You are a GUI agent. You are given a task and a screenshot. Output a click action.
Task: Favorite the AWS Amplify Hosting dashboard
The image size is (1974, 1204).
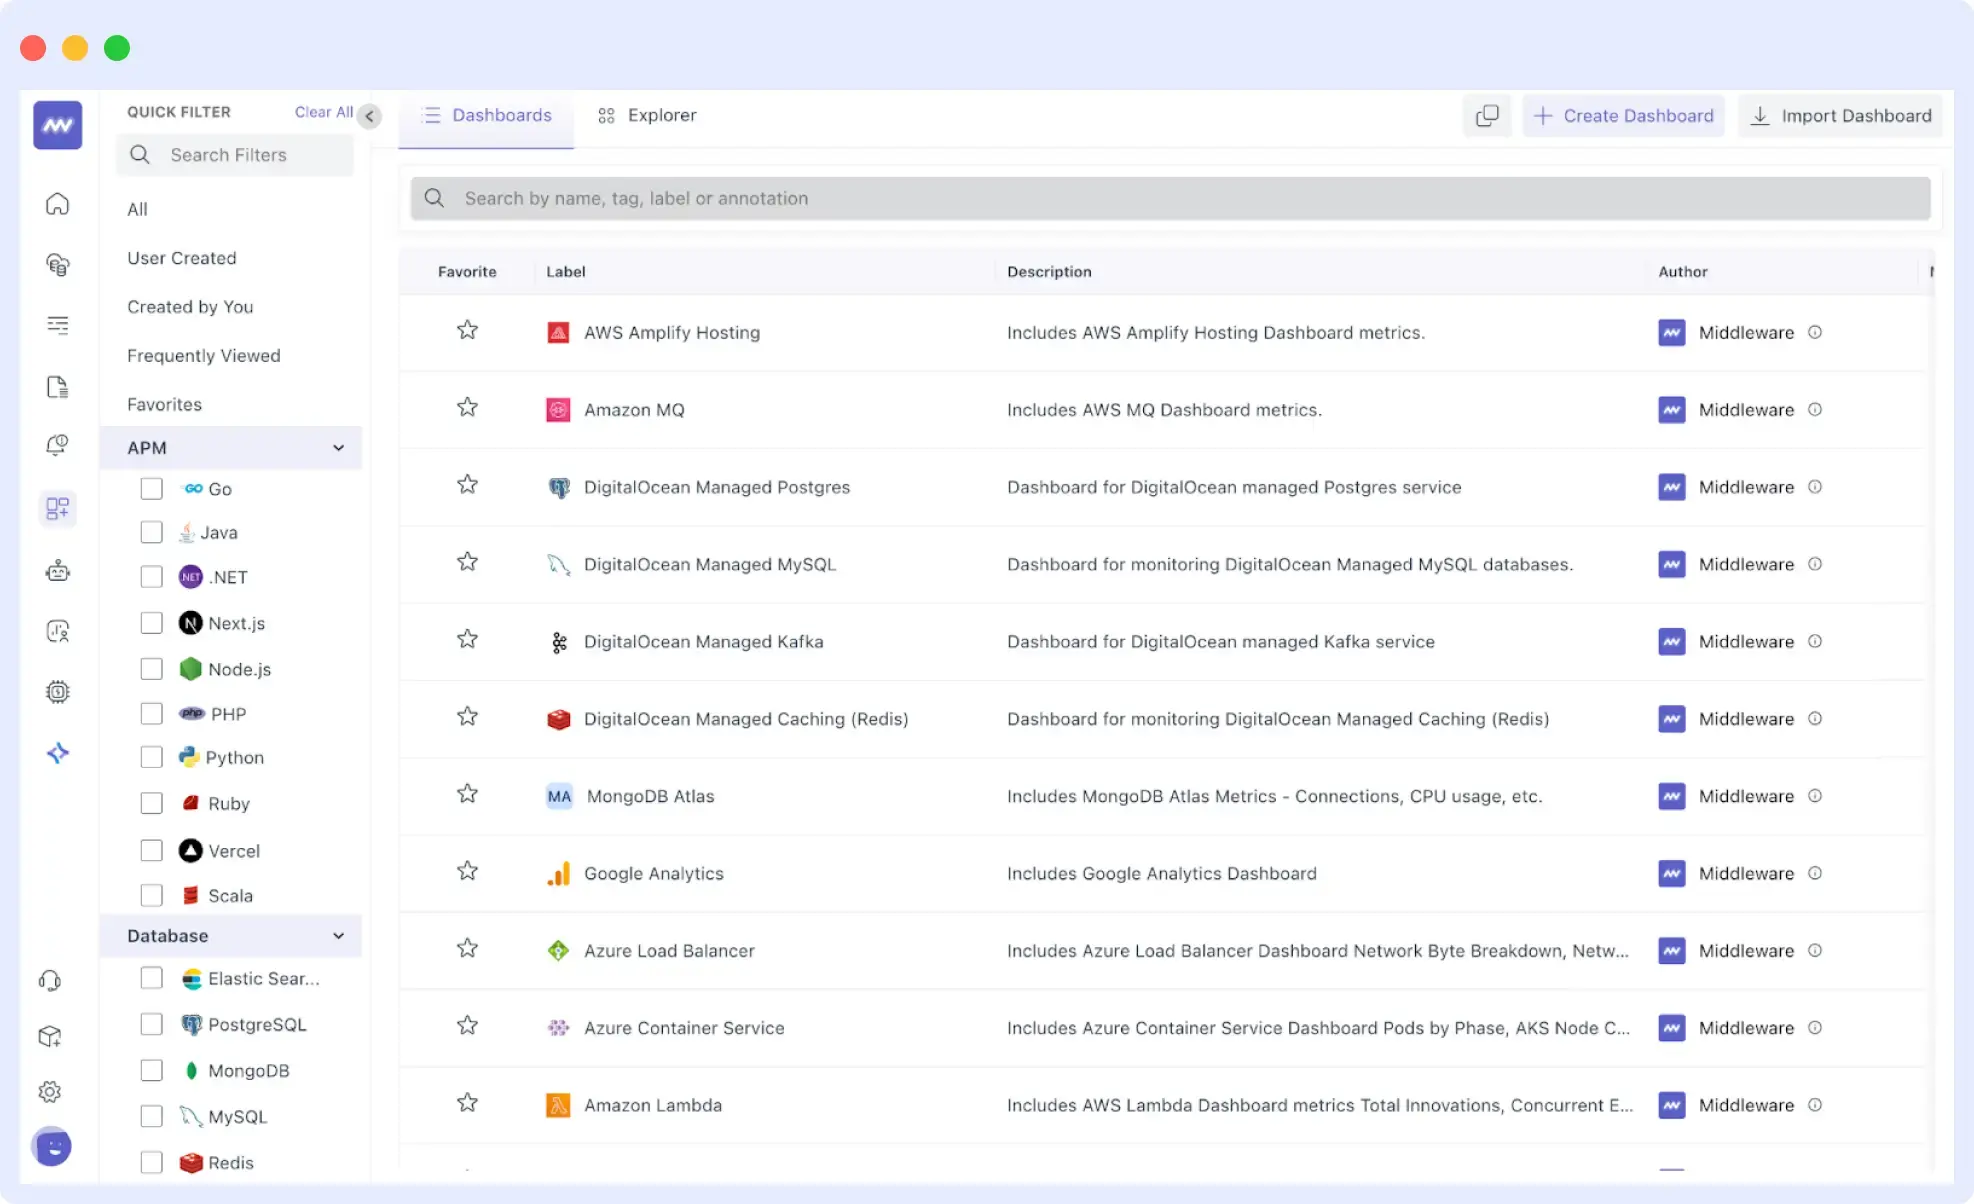467,330
